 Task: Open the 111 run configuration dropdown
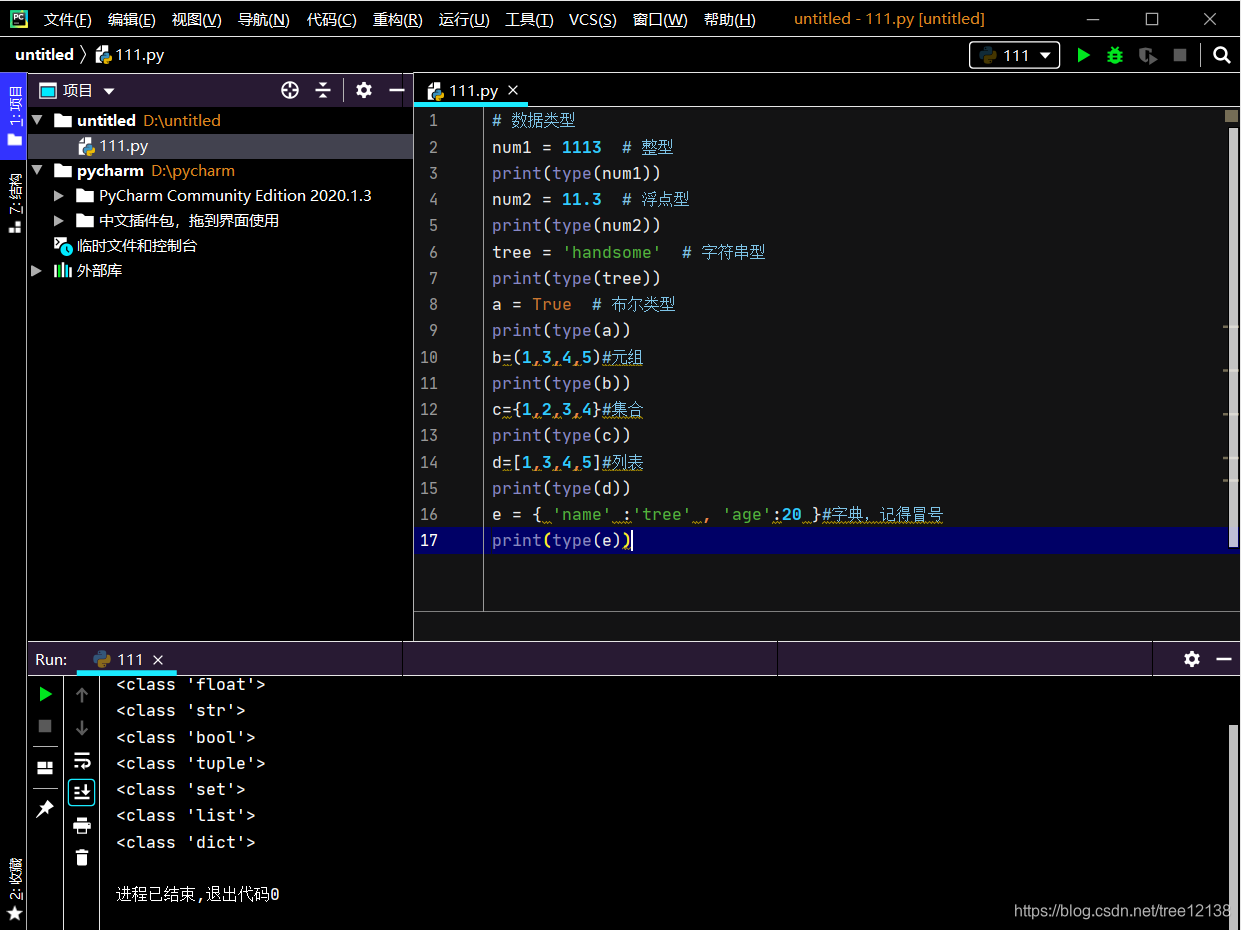[1014, 56]
